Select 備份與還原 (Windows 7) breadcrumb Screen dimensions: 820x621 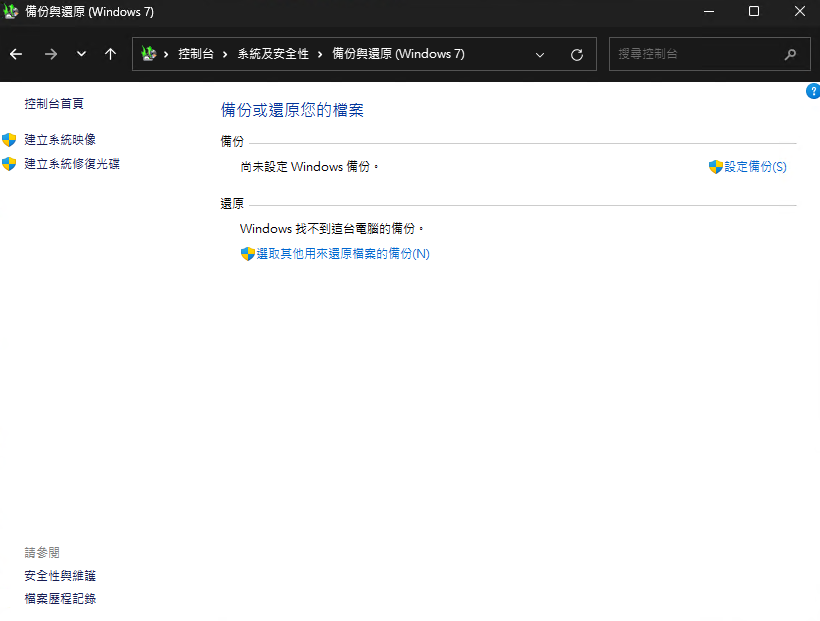tap(398, 54)
